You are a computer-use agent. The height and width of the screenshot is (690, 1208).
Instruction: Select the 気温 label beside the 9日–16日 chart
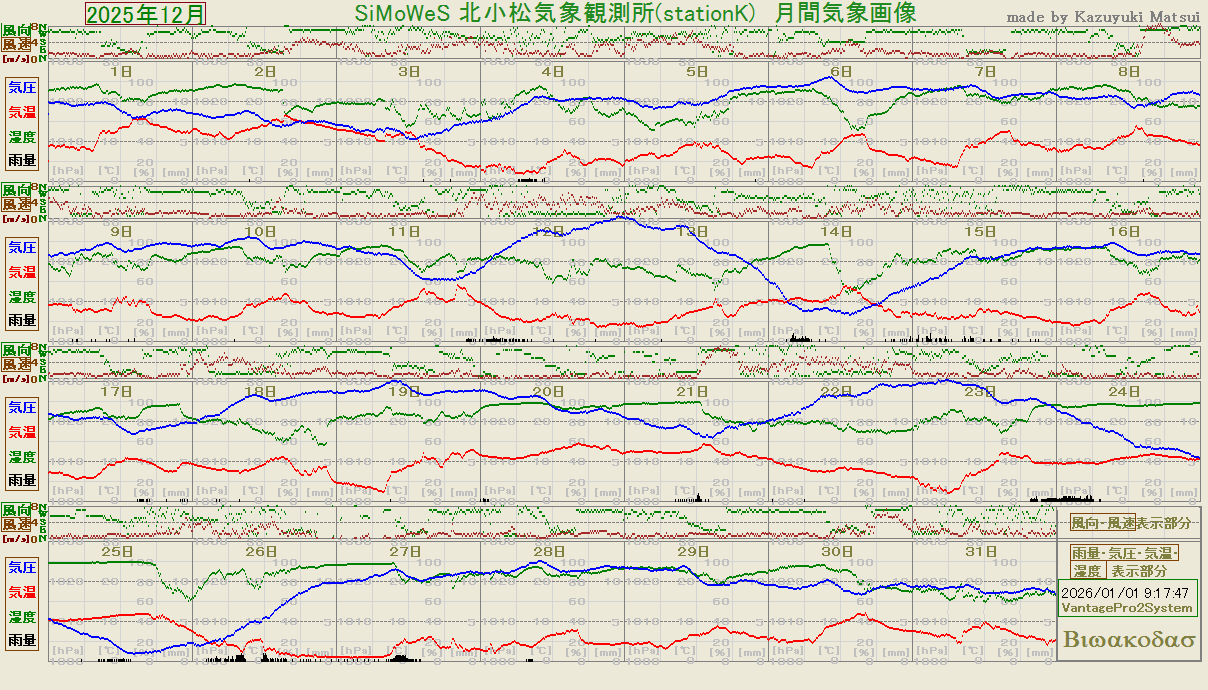(22, 271)
